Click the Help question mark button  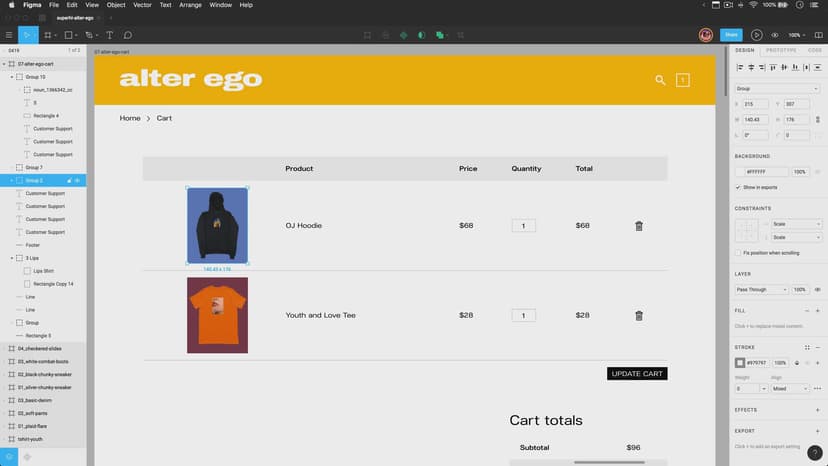coord(814,453)
